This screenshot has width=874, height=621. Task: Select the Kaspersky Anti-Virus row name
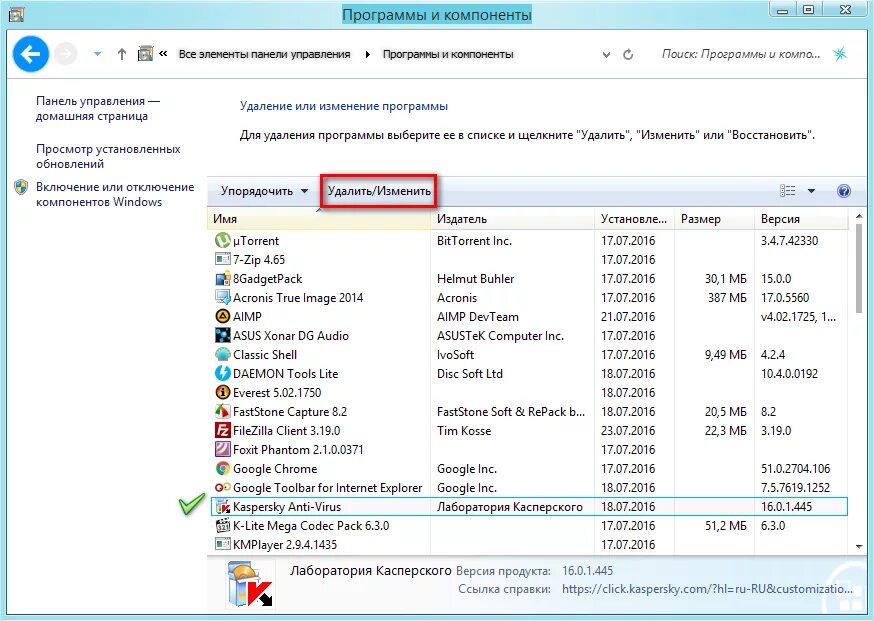(287, 507)
